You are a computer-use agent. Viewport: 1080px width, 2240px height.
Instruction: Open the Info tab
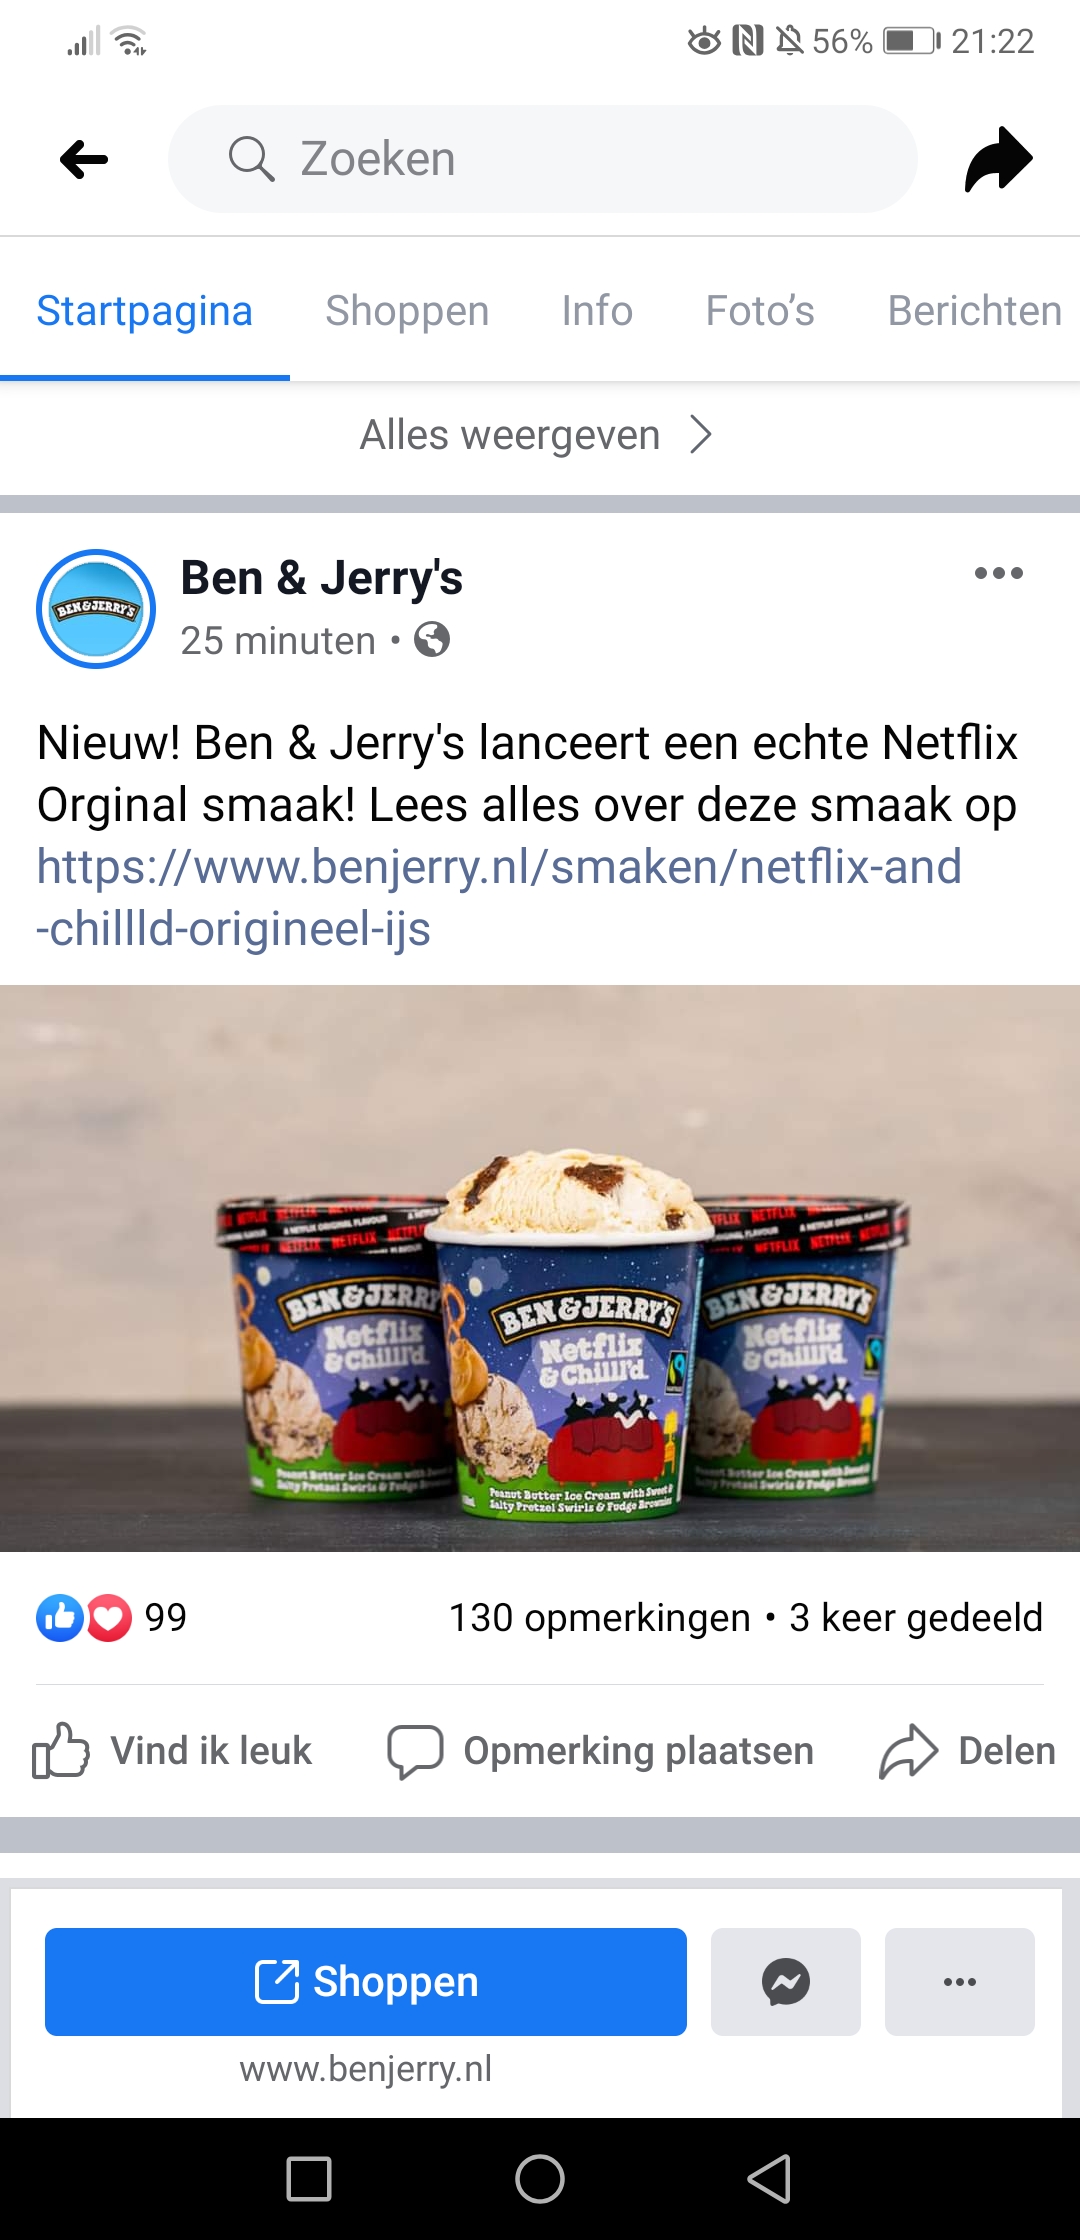tap(597, 311)
